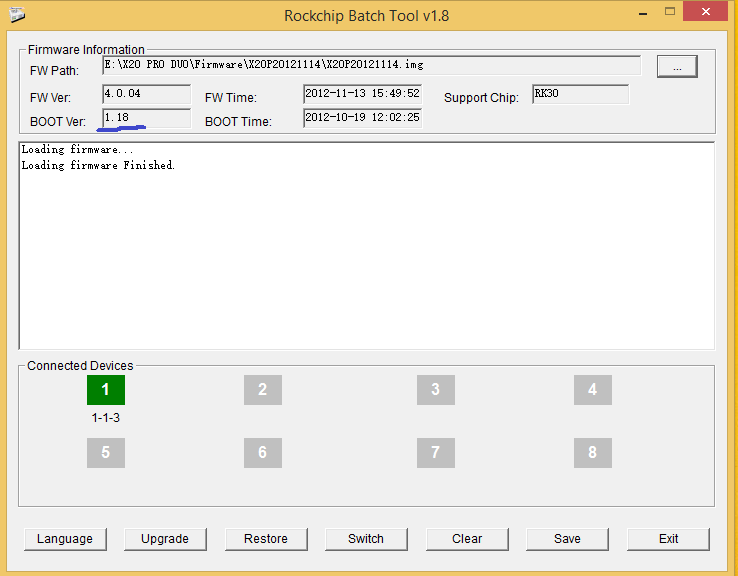Click the BOOT Ver field showing 1.18
The image size is (738, 576).
click(x=146, y=118)
